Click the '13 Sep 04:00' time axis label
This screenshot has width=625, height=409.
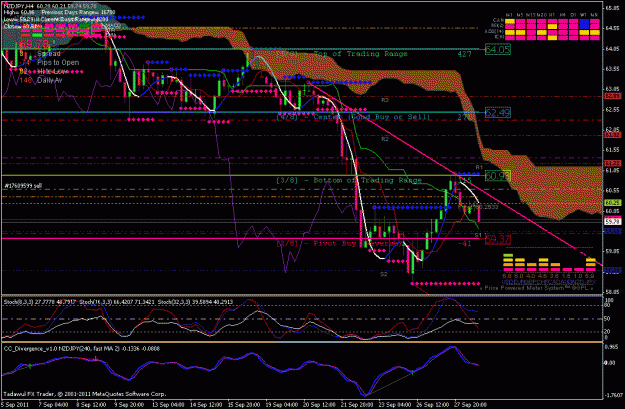(167, 405)
